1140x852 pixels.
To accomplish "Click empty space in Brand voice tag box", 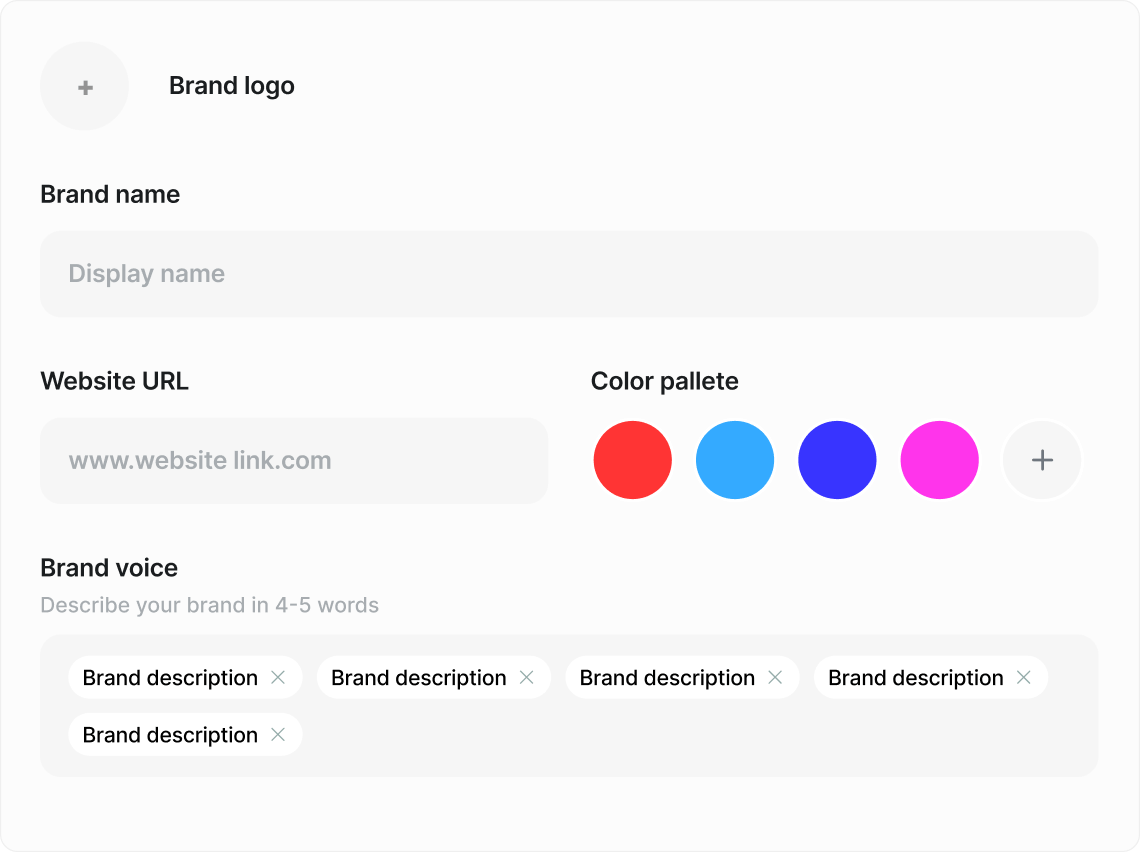I will click(700, 738).
